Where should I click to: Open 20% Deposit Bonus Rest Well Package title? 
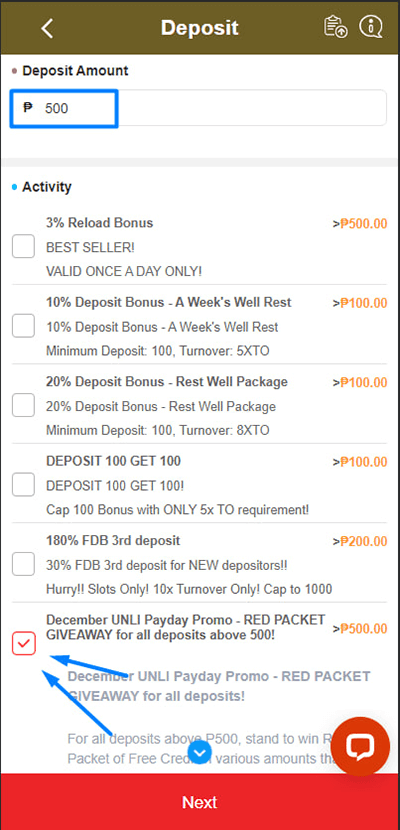167,382
